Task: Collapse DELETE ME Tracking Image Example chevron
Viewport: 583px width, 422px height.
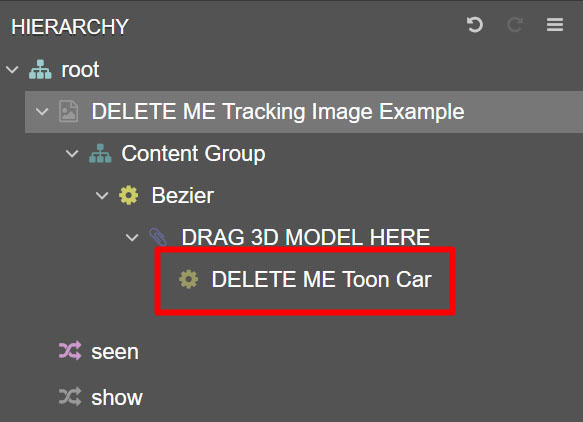Action: point(42,112)
